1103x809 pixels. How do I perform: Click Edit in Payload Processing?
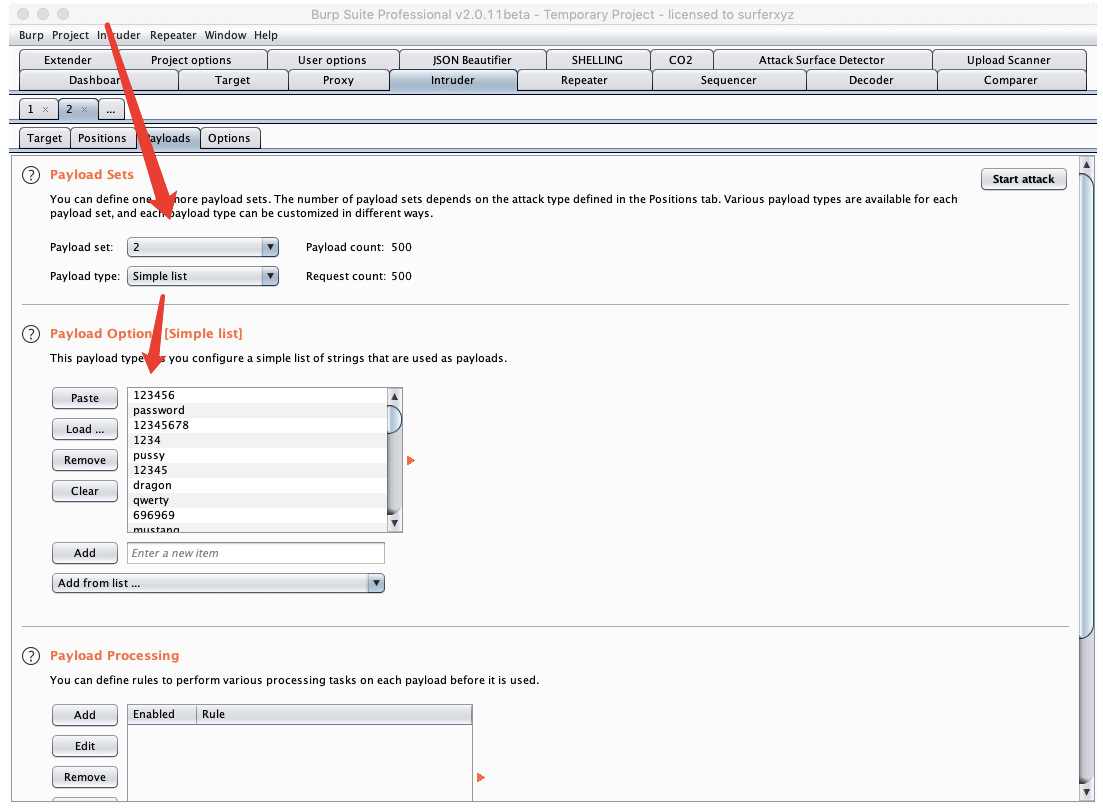click(85, 746)
